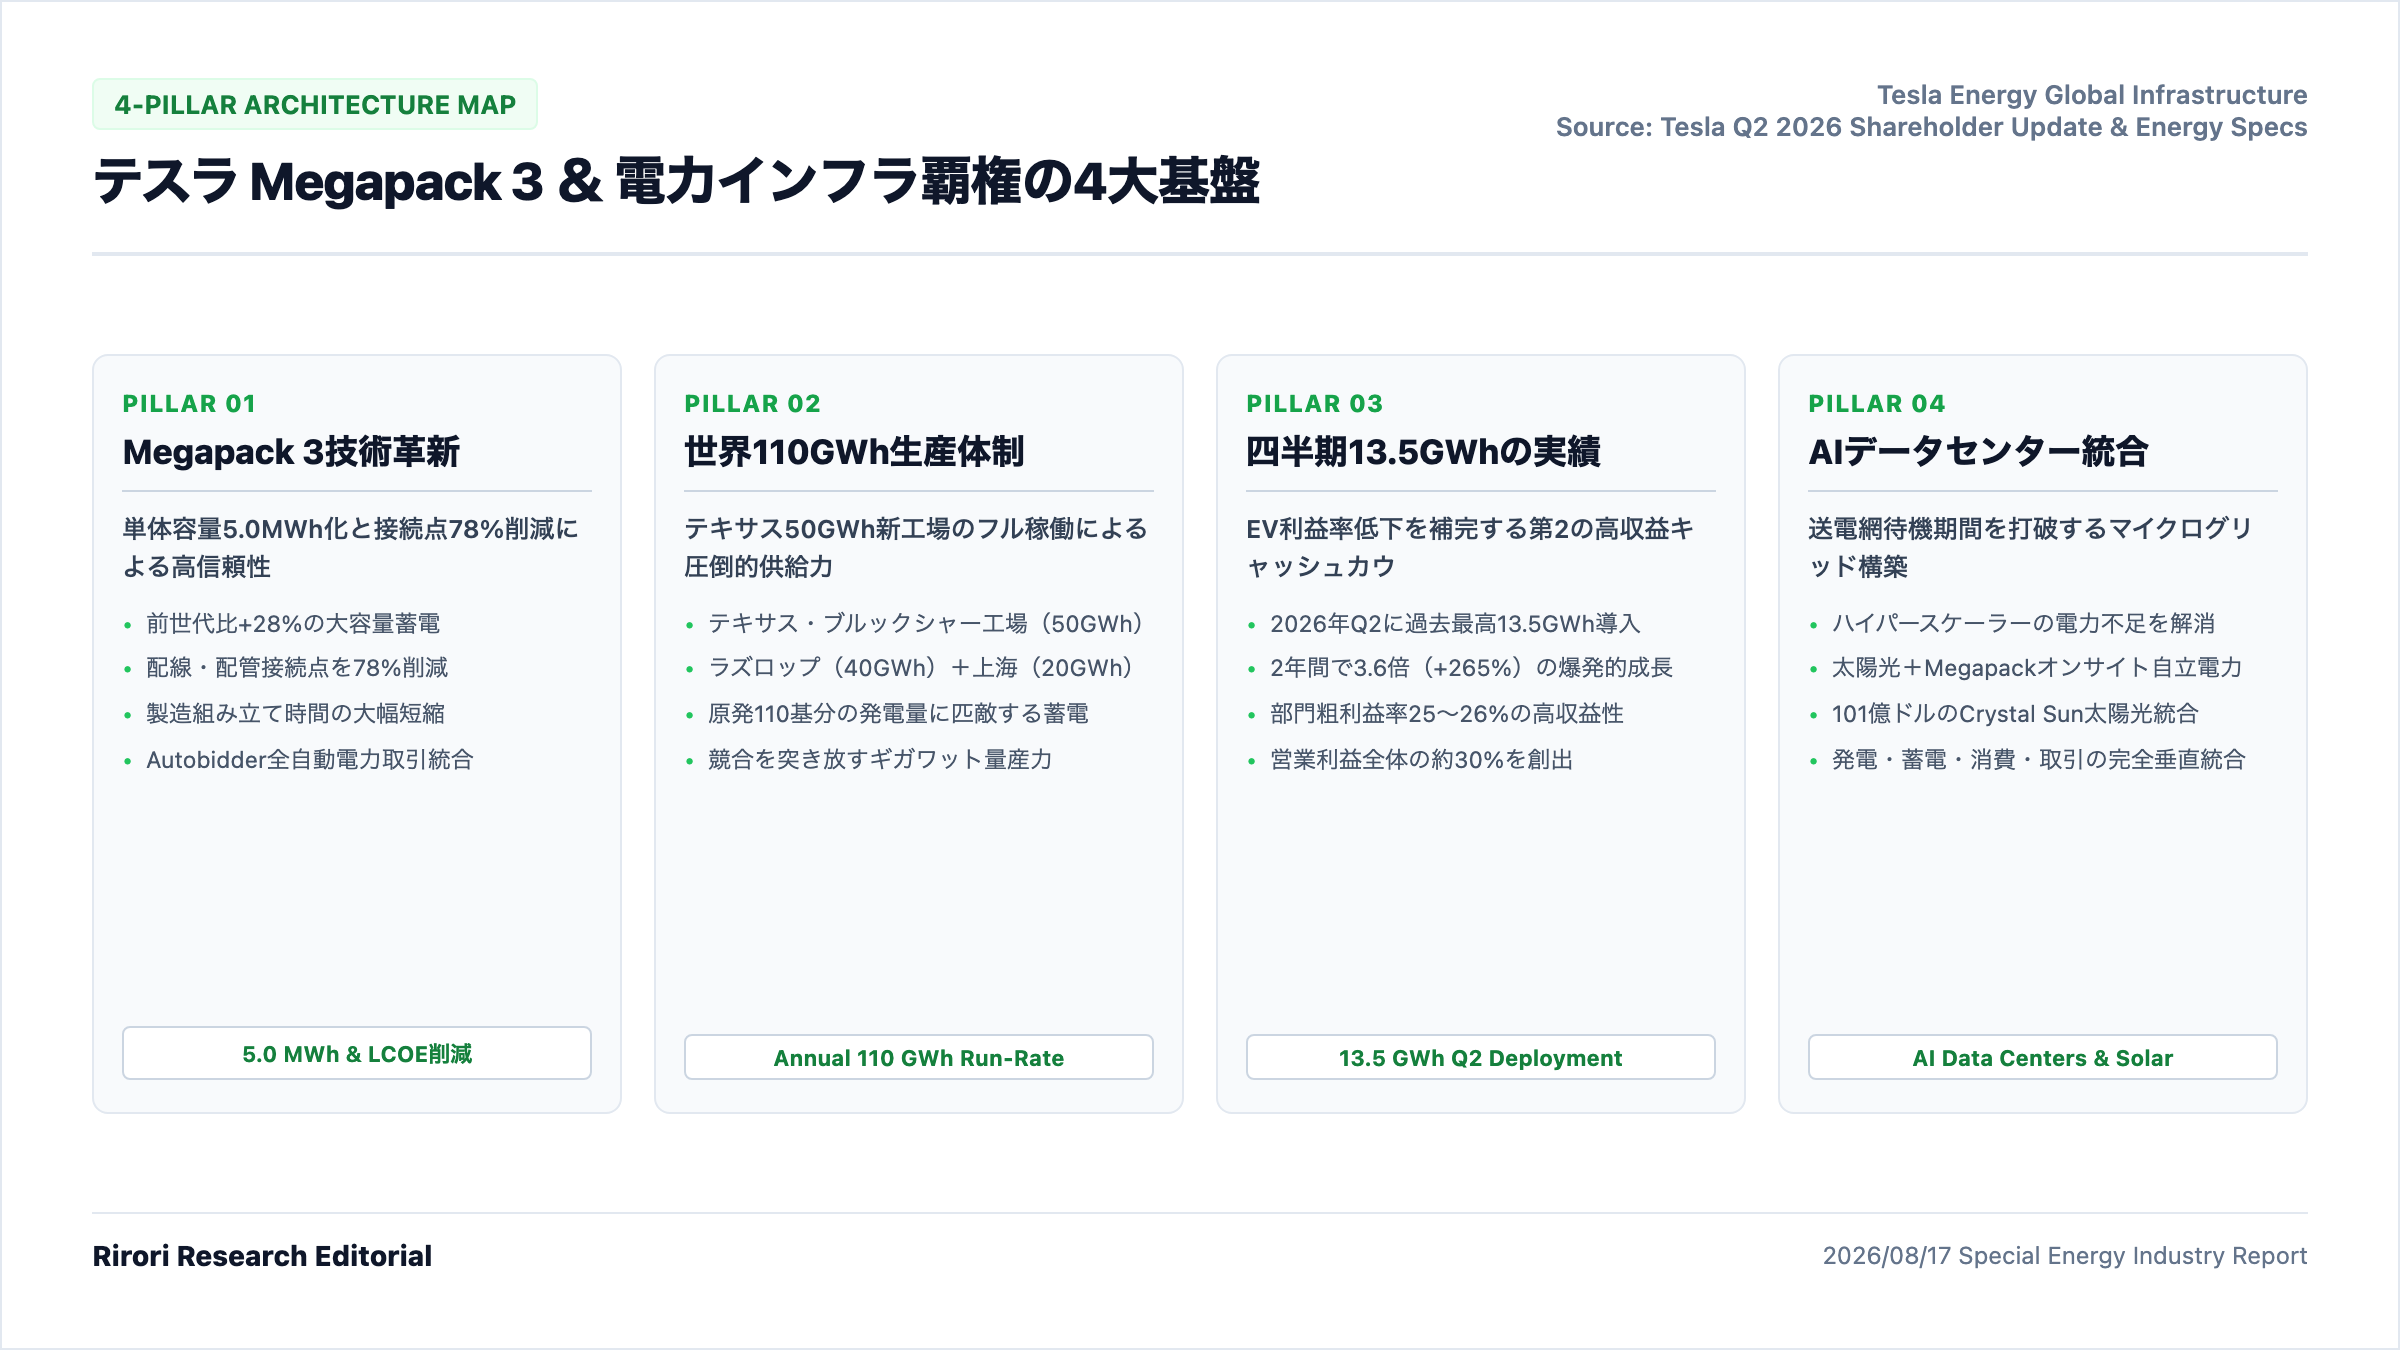Click the 世界110GWh生産体制 card heading
The width and height of the screenshot is (2400, 1350).
[x=854, y=452]
